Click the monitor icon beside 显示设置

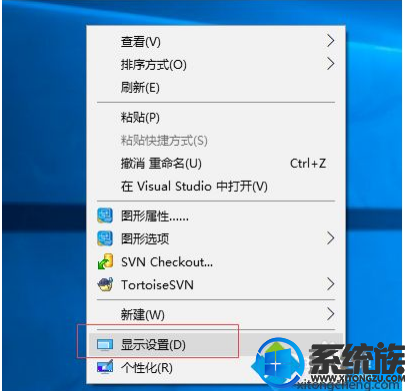click(x=105, y=345)
